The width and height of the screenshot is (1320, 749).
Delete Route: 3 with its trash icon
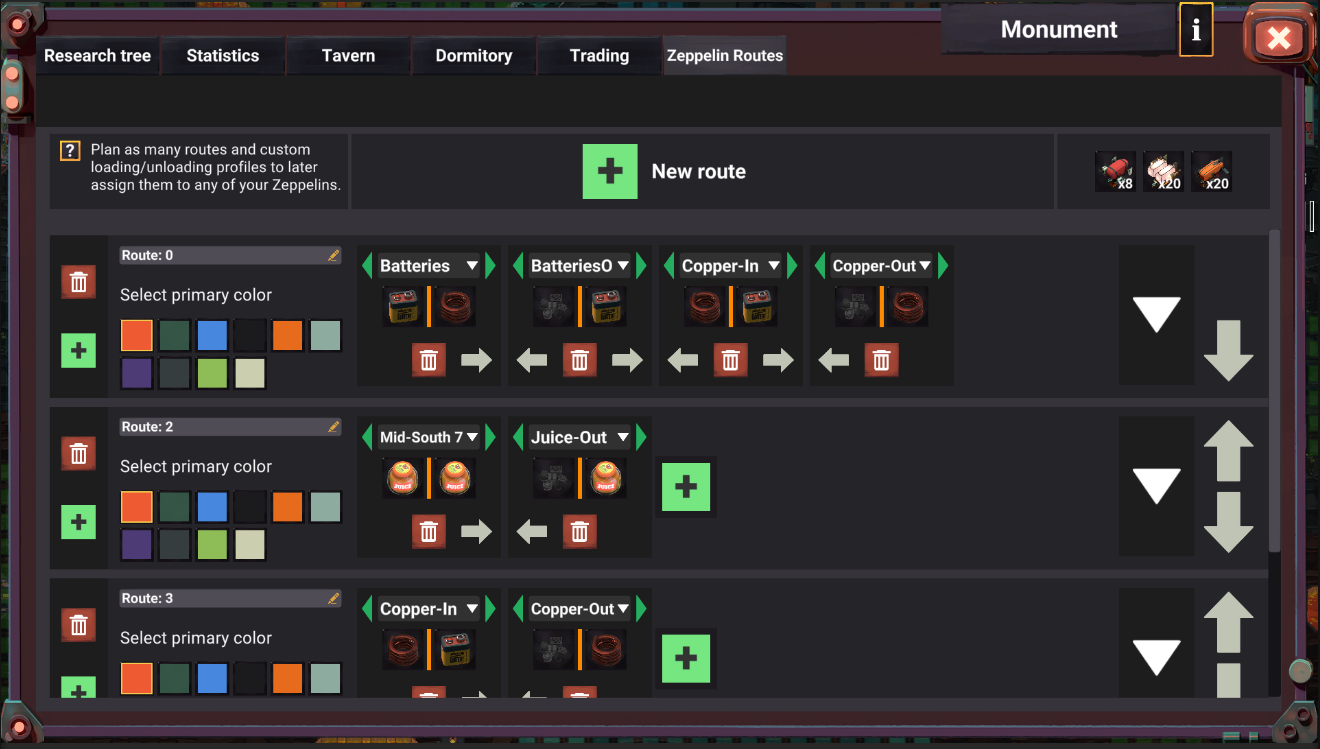tap(79, 625)
